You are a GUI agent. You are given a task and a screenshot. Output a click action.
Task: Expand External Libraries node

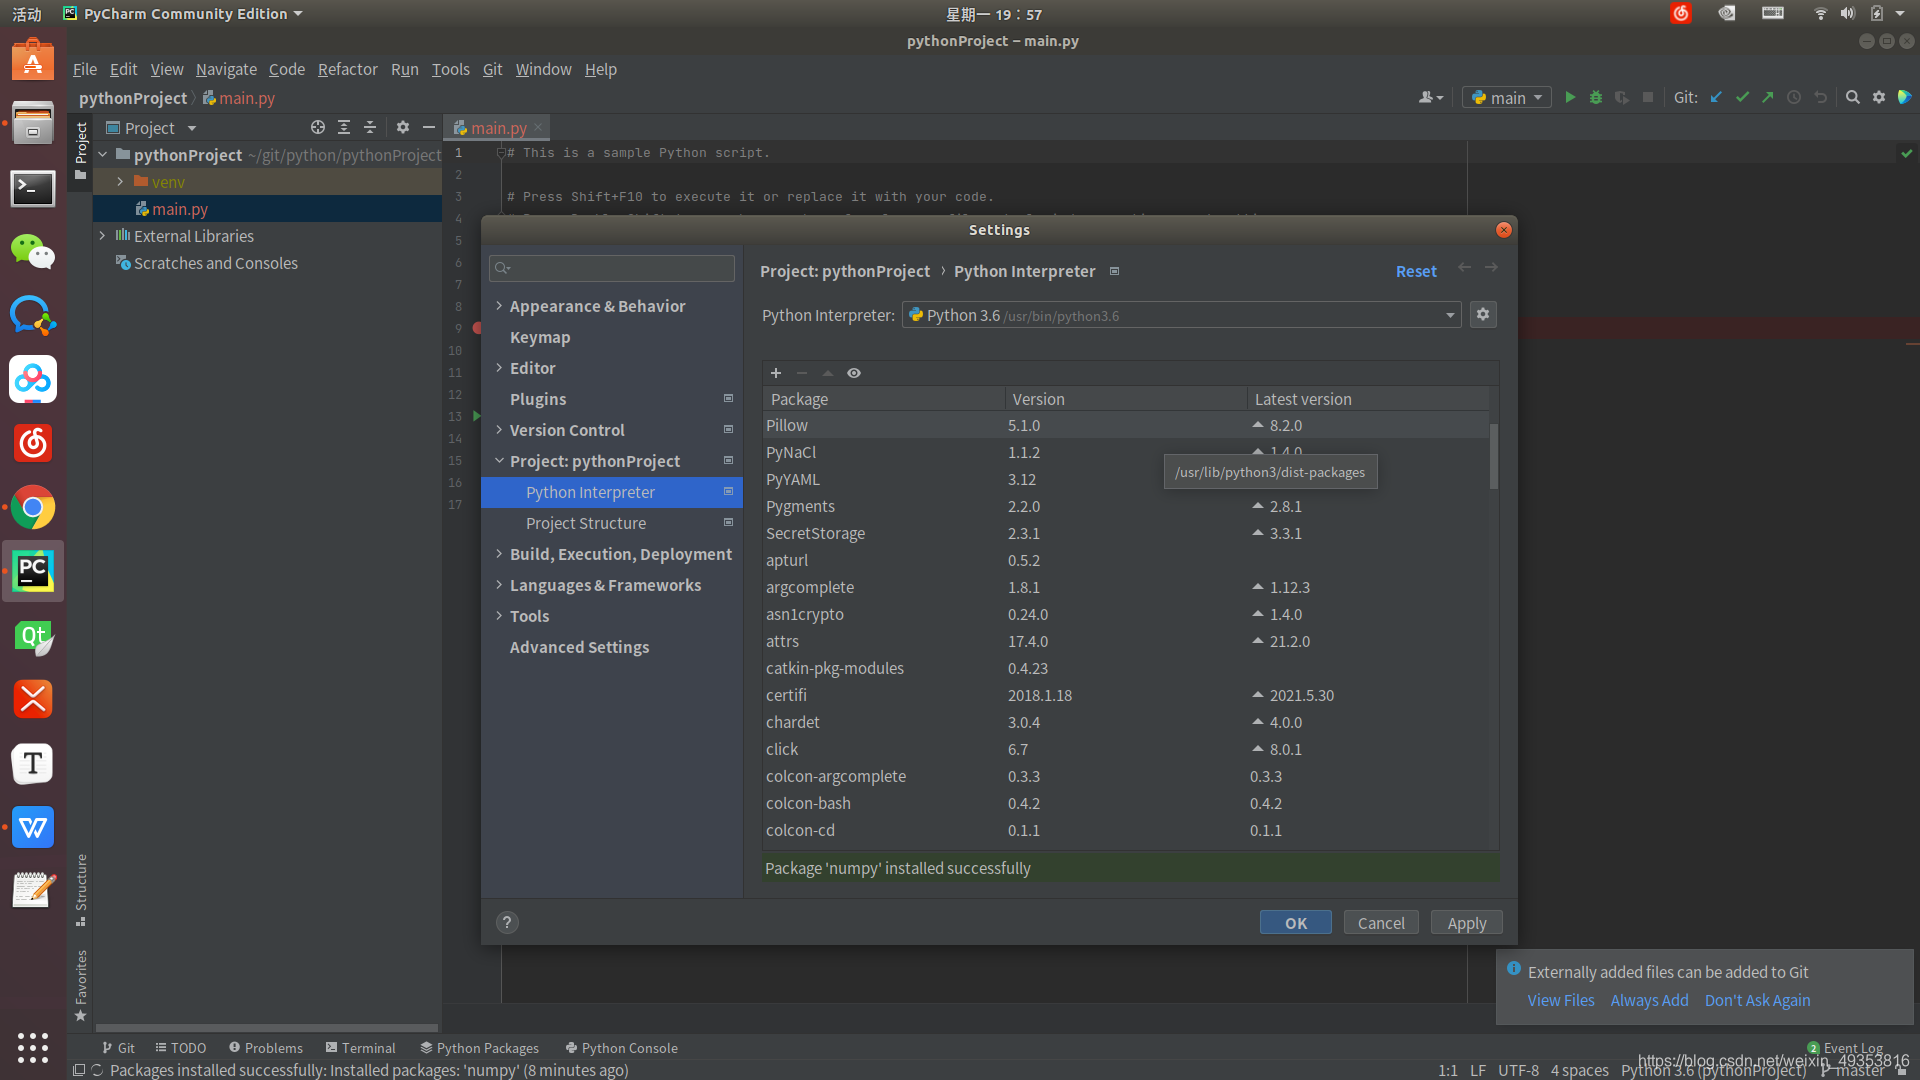[102, 235]
